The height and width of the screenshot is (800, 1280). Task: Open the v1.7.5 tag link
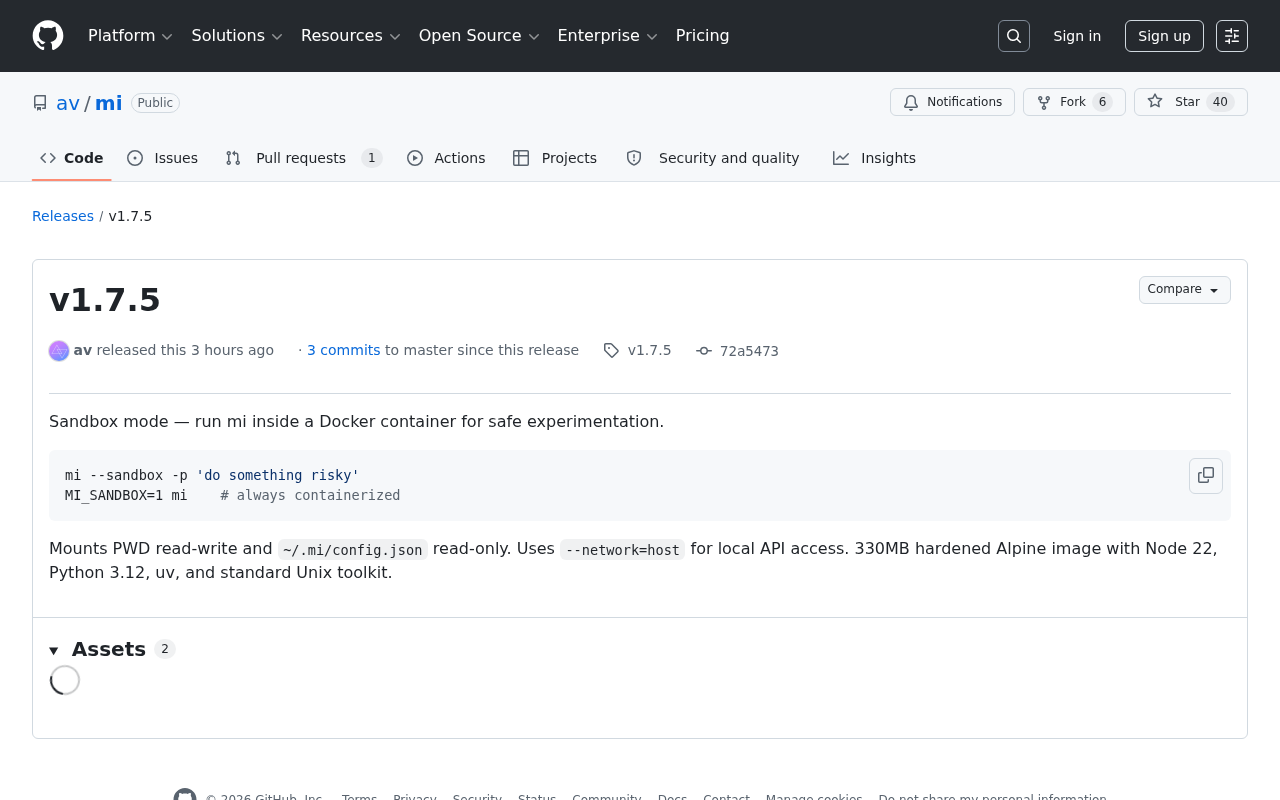[650, 350]
